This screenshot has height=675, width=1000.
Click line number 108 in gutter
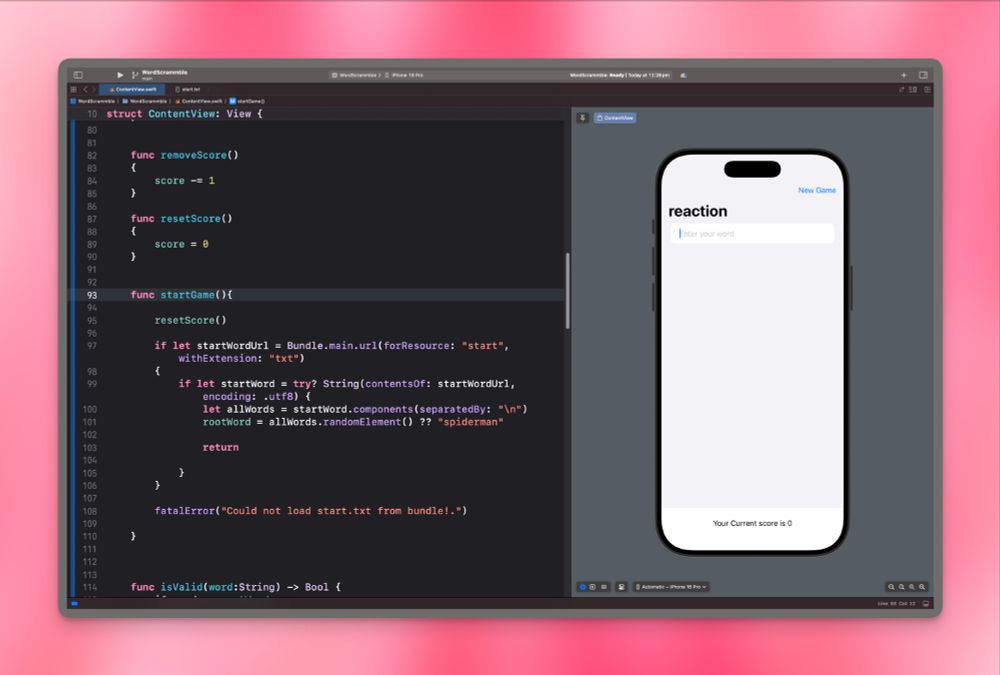tap(90, 512)
